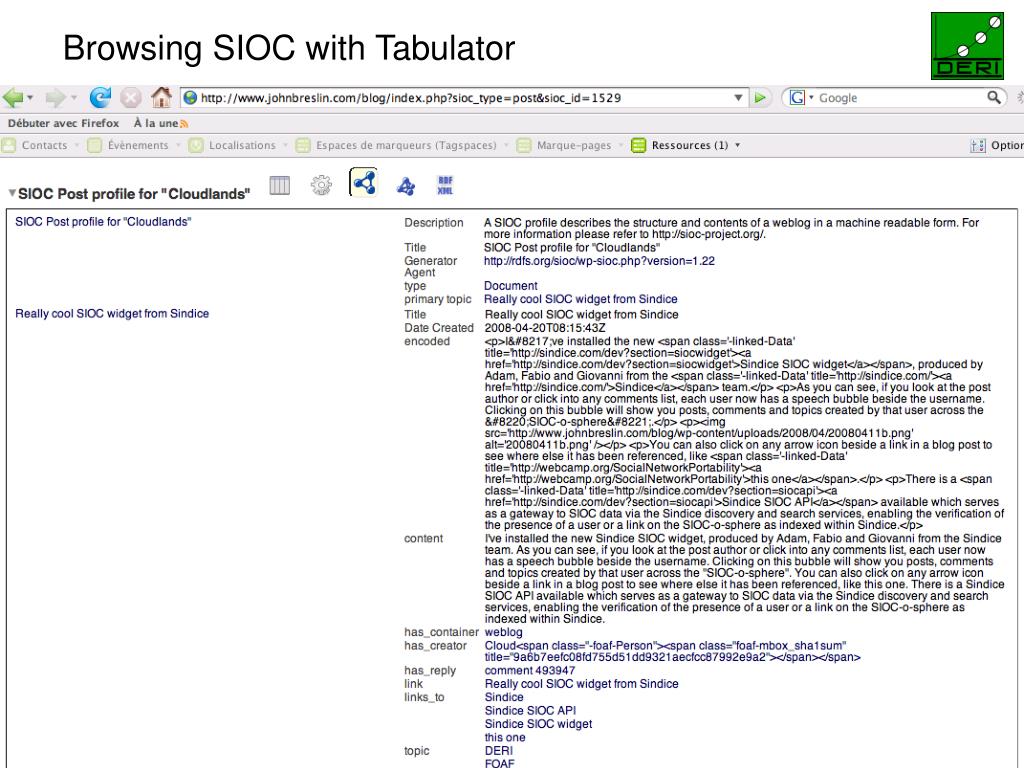Click the browser Forward arrow
The width and height of the screenshot is (1024, 768).
pos(55,98)
